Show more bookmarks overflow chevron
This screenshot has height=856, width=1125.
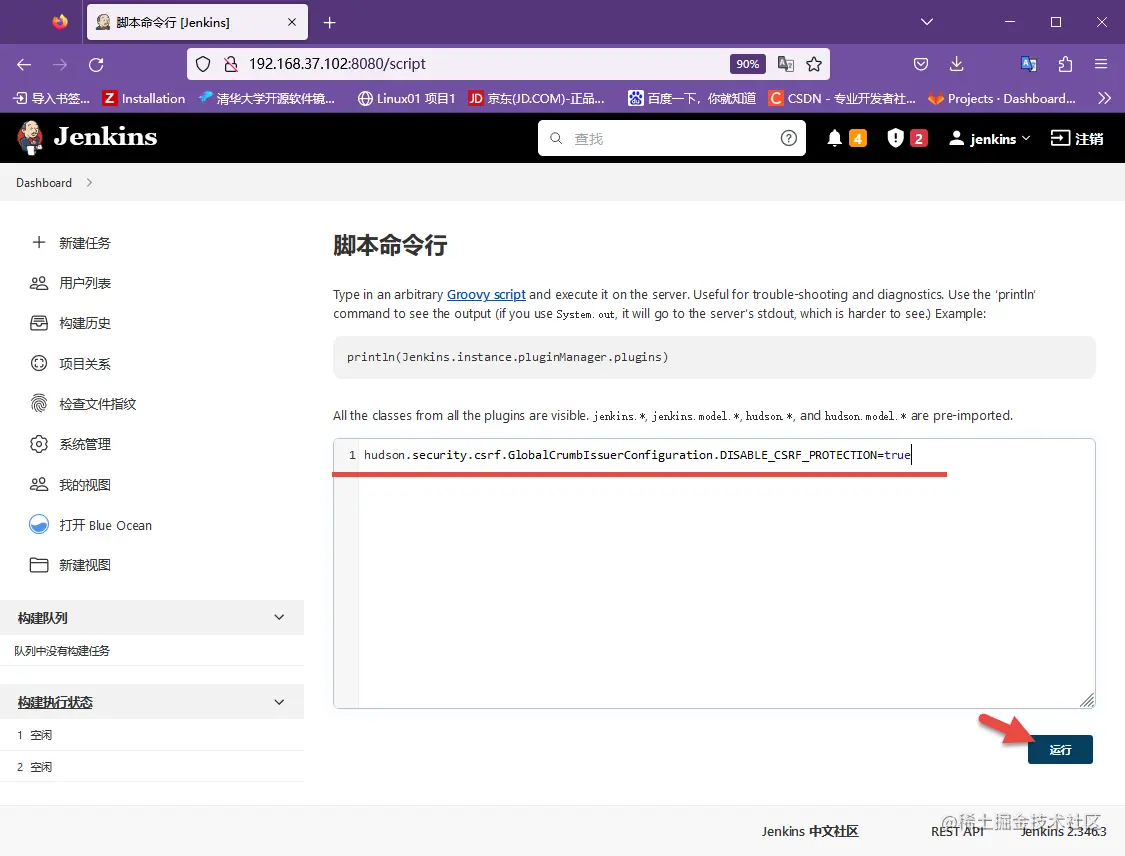coord(1103,98)
